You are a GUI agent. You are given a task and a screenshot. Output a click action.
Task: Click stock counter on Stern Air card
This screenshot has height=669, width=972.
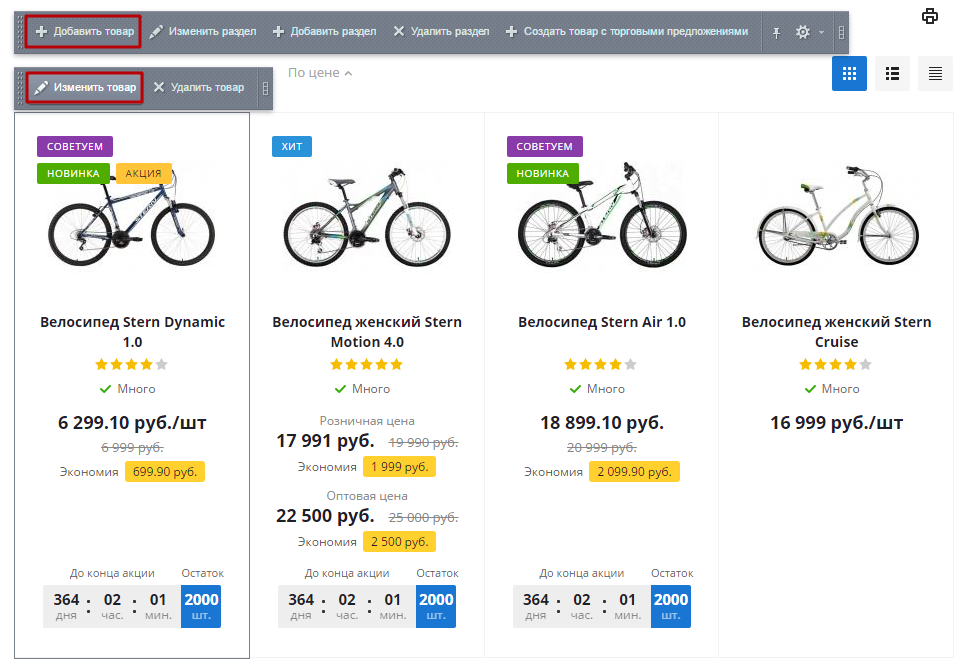671,606
